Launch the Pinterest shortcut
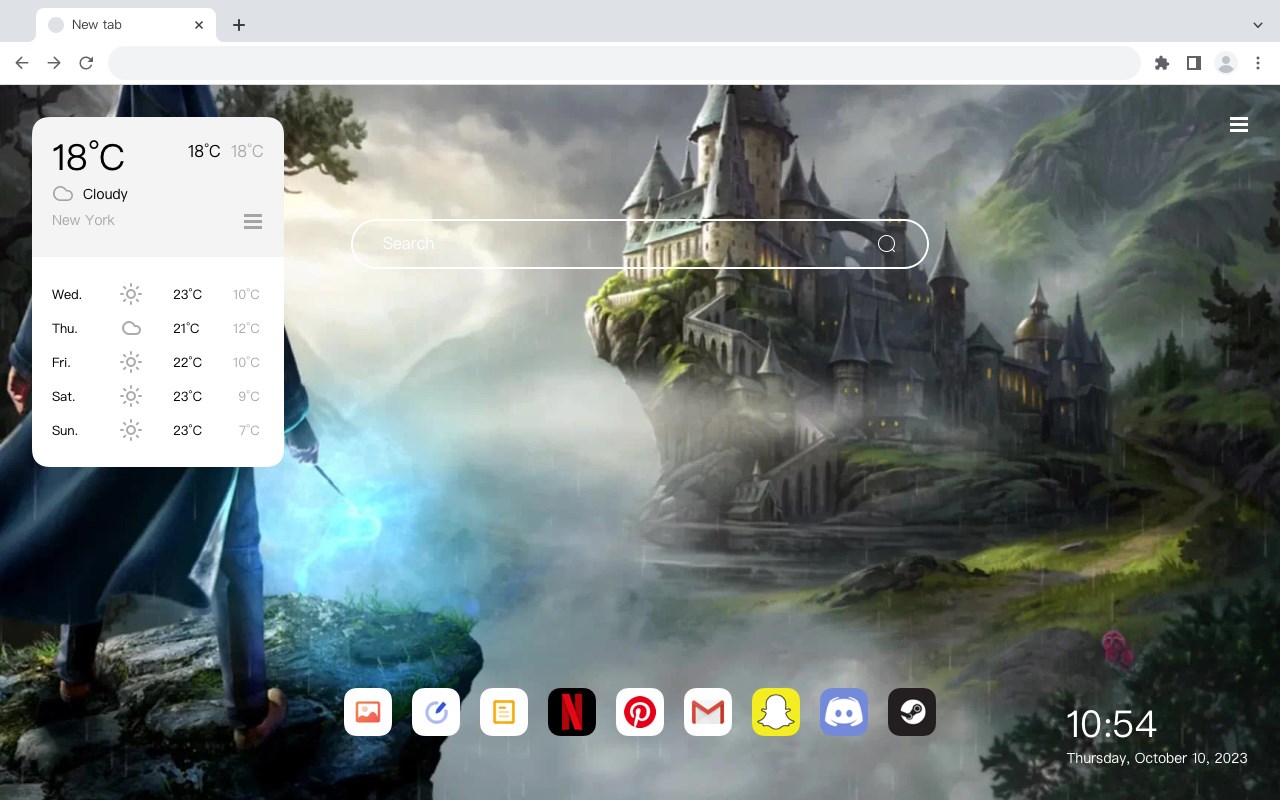Image resolution: width=1280 pixels, height=800 pixels. (x=640, y=712)
